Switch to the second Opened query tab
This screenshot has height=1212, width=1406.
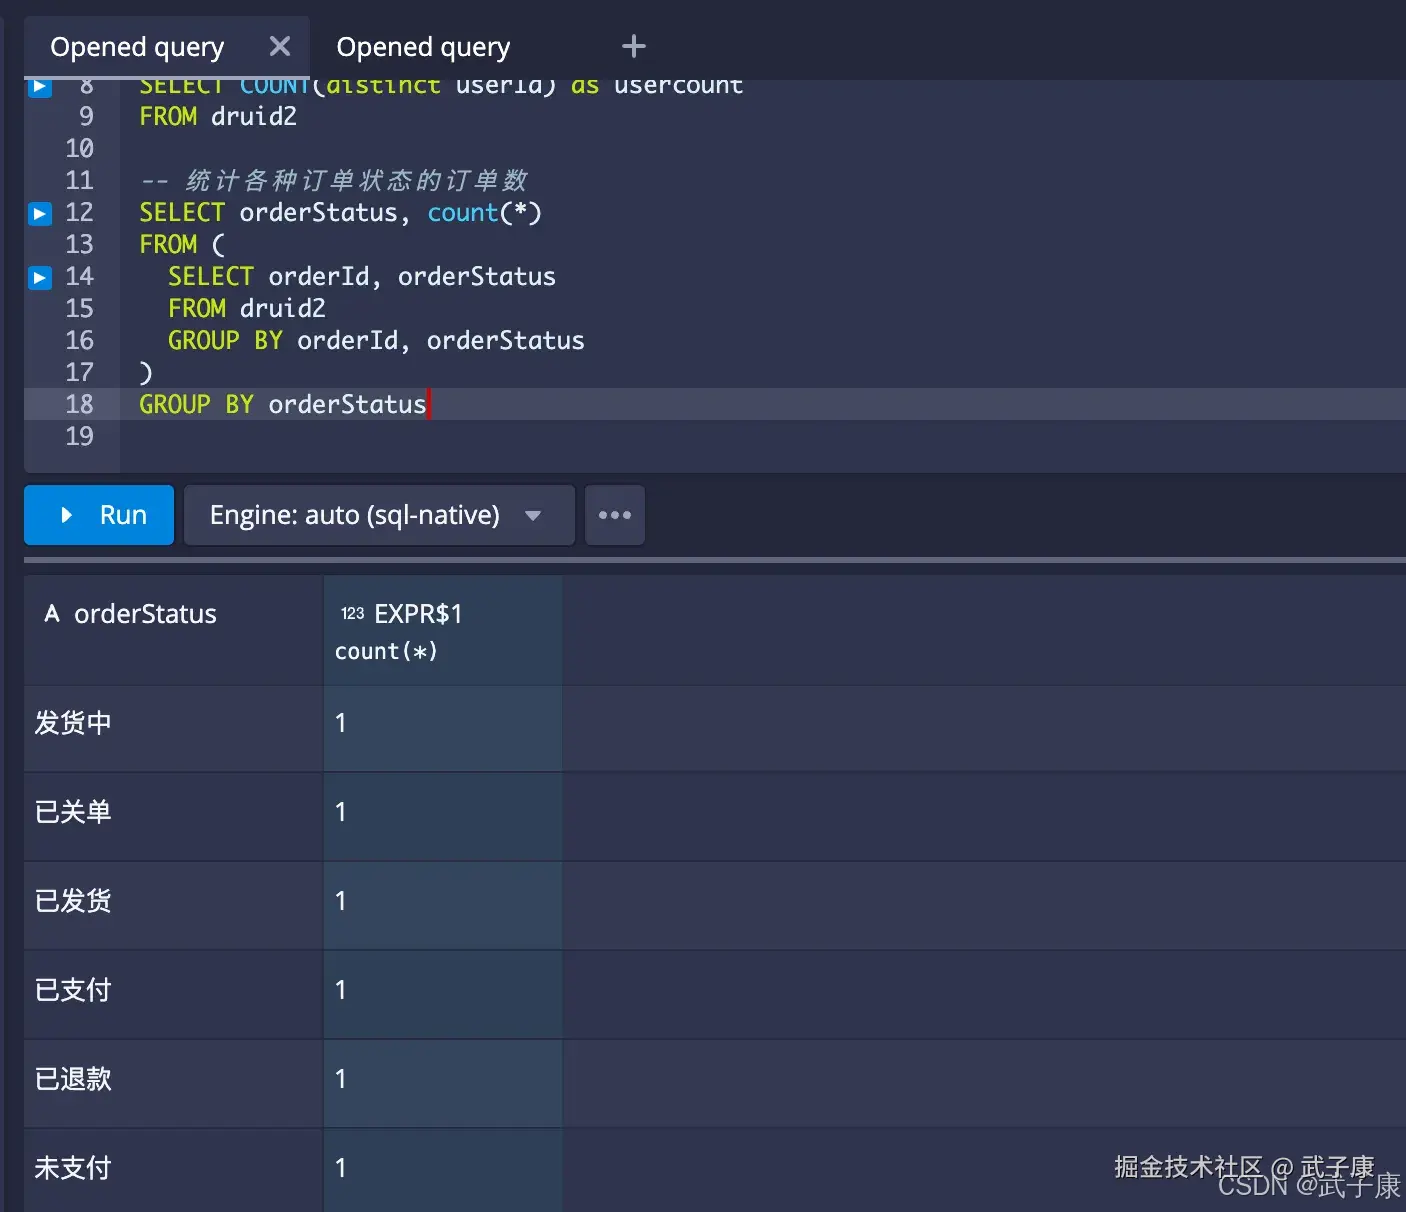click(423, 47)
